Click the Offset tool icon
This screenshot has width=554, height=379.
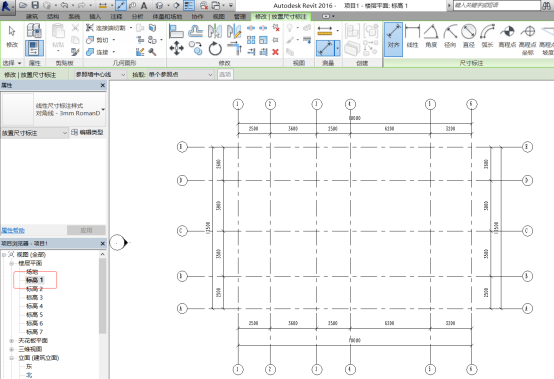(x=195, y=31)
